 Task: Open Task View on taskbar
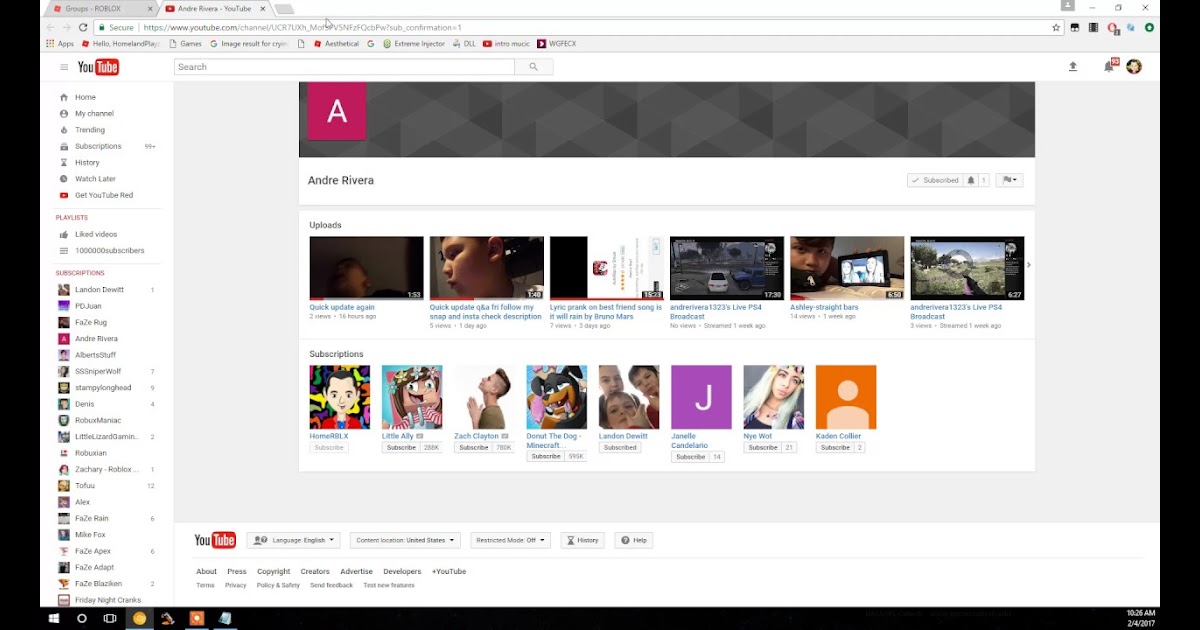110,619
